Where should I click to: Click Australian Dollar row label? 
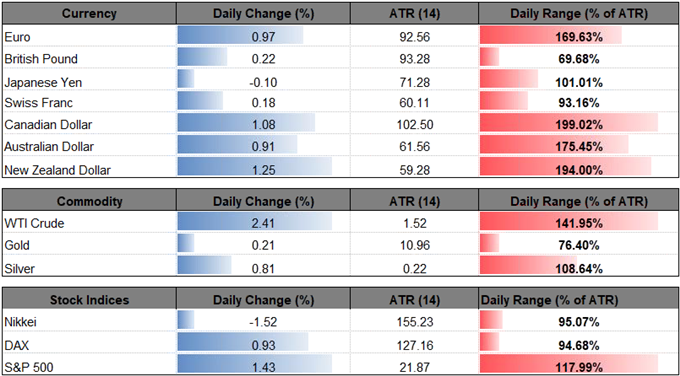pyautogui.click(x=49, y=147)
